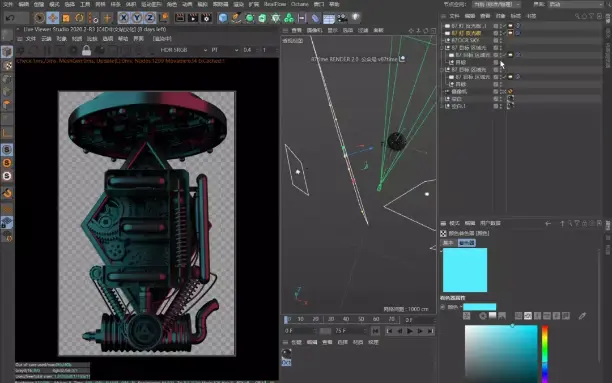
Task: Select the Oct material thumbnail
Action: [286, 356]
